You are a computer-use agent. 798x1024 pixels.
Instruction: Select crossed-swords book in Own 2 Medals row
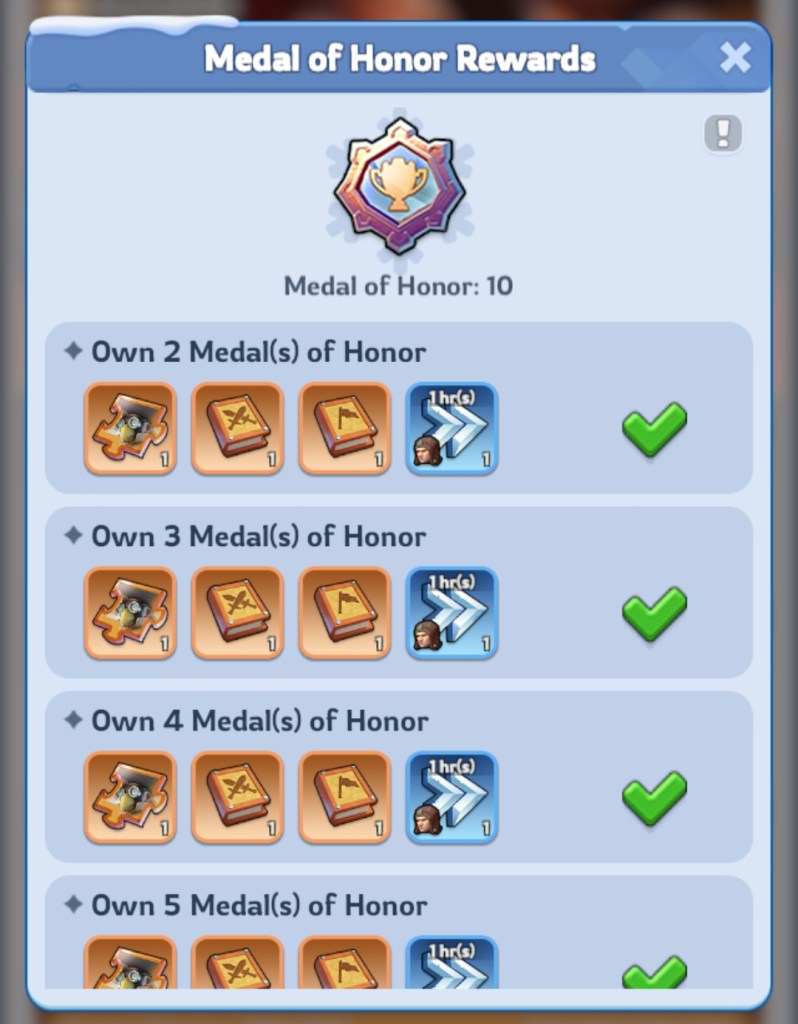[237, 428]
